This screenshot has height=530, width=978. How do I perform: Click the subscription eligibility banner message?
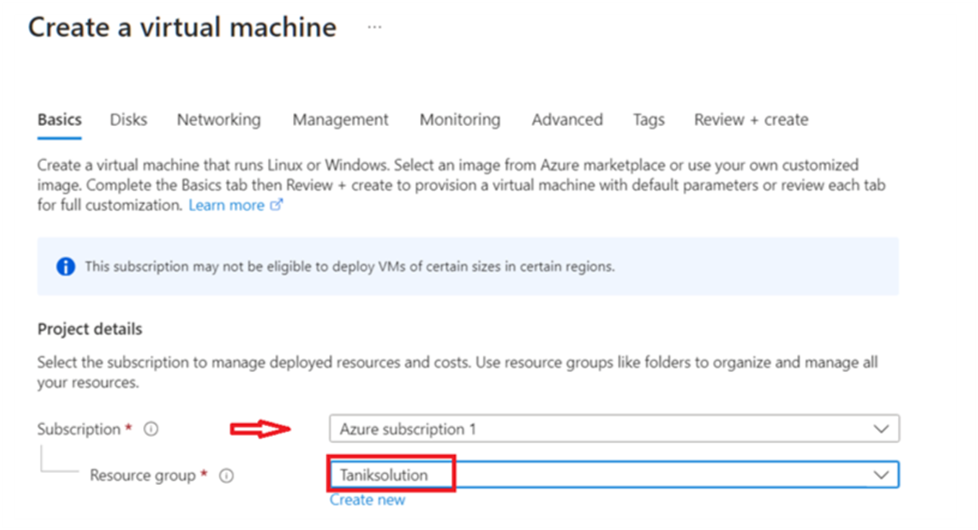[x=350, y=267]
